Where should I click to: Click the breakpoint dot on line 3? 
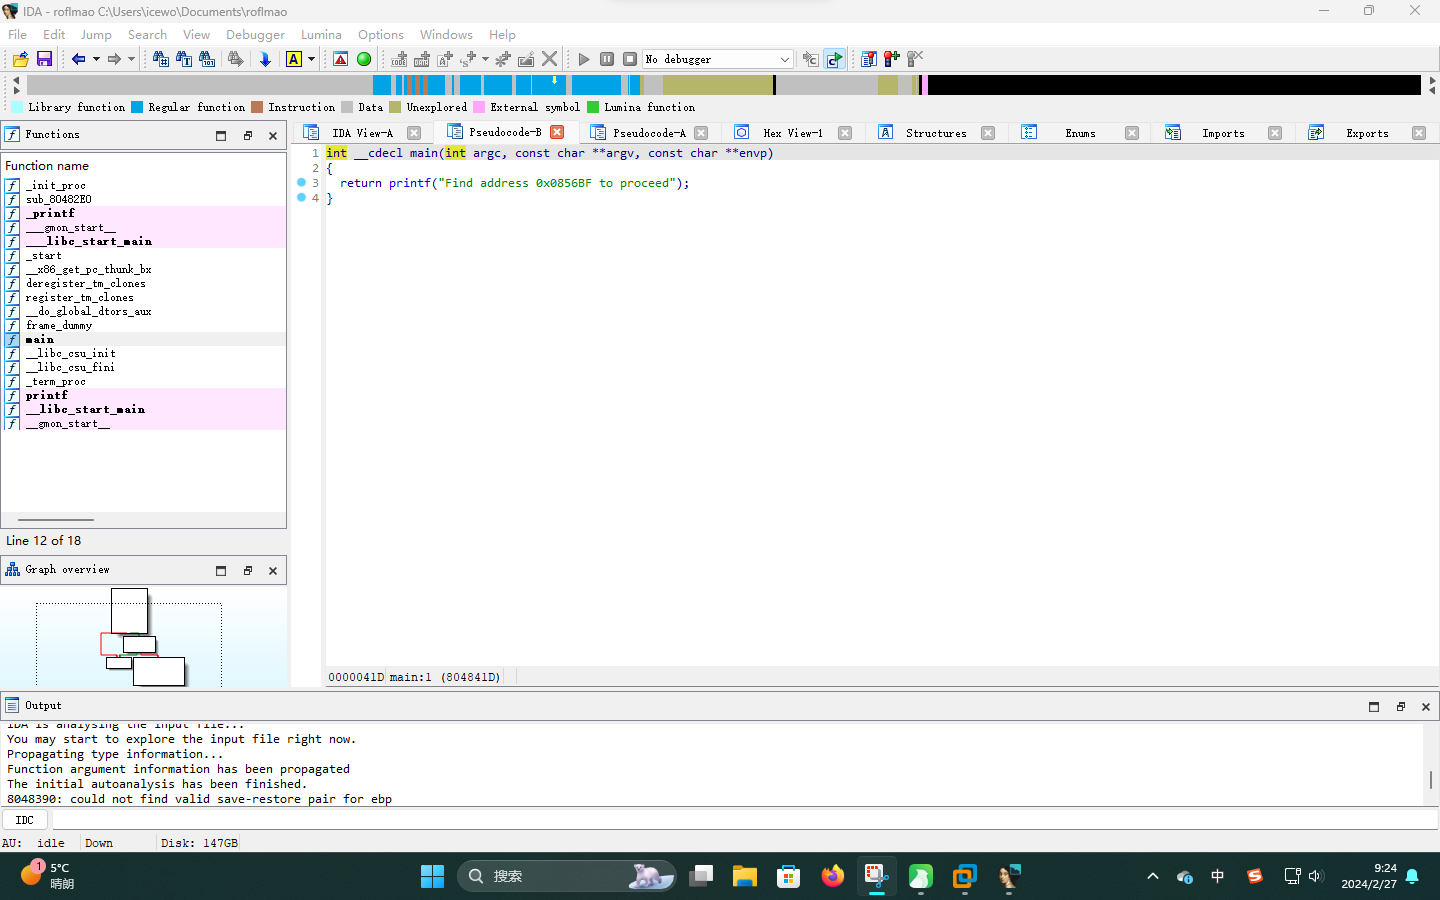301,182
